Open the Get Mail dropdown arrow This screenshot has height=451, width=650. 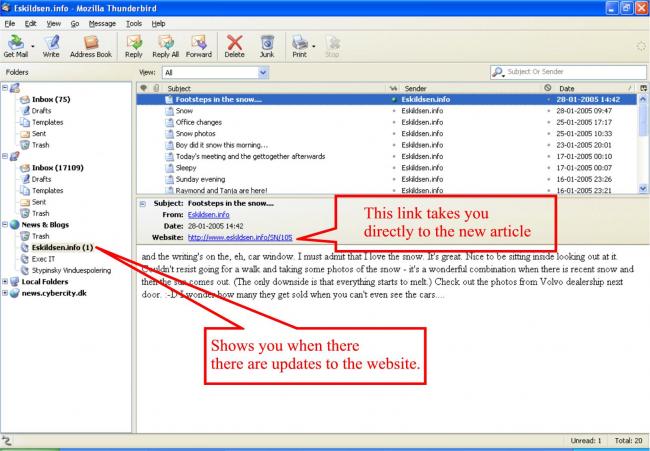[33, 46]
